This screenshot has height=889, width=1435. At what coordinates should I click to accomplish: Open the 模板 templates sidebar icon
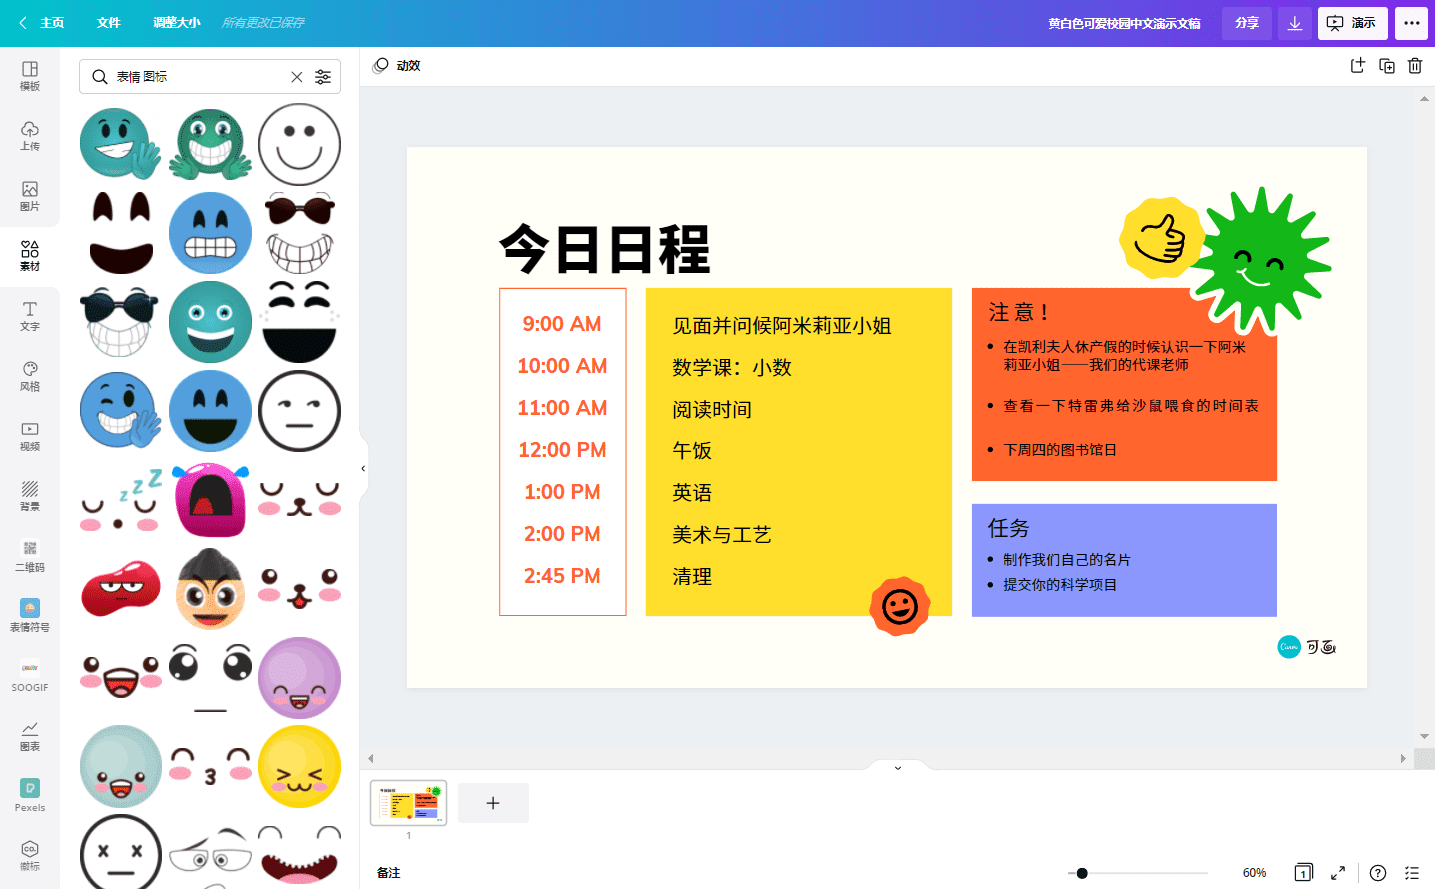click(30, 76)
